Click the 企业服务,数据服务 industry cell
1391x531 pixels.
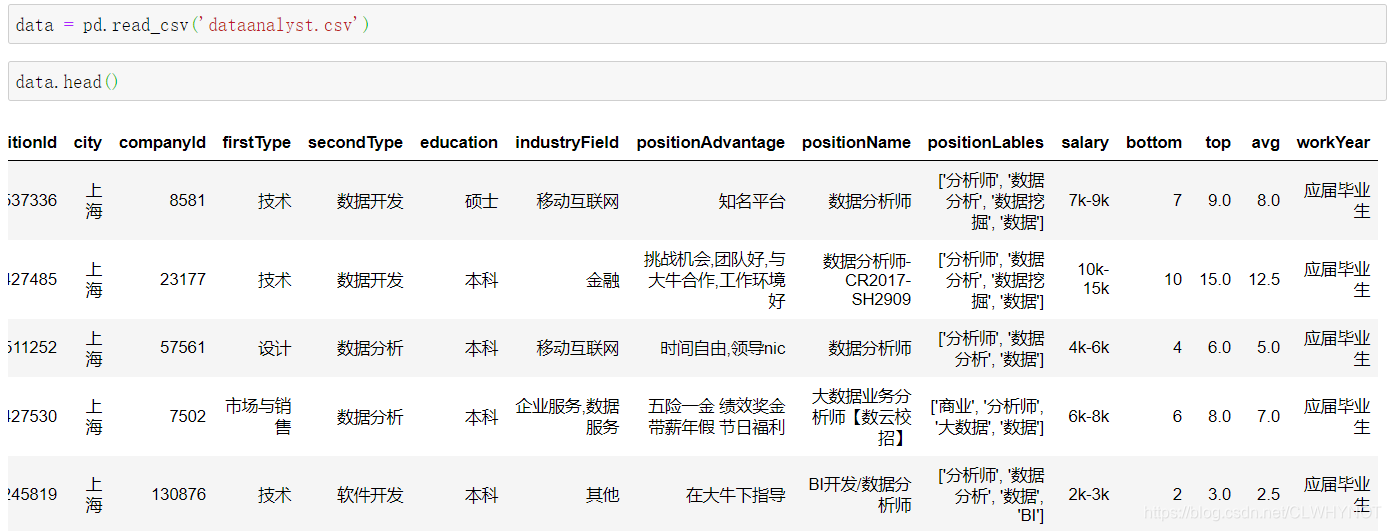point(567,416)
